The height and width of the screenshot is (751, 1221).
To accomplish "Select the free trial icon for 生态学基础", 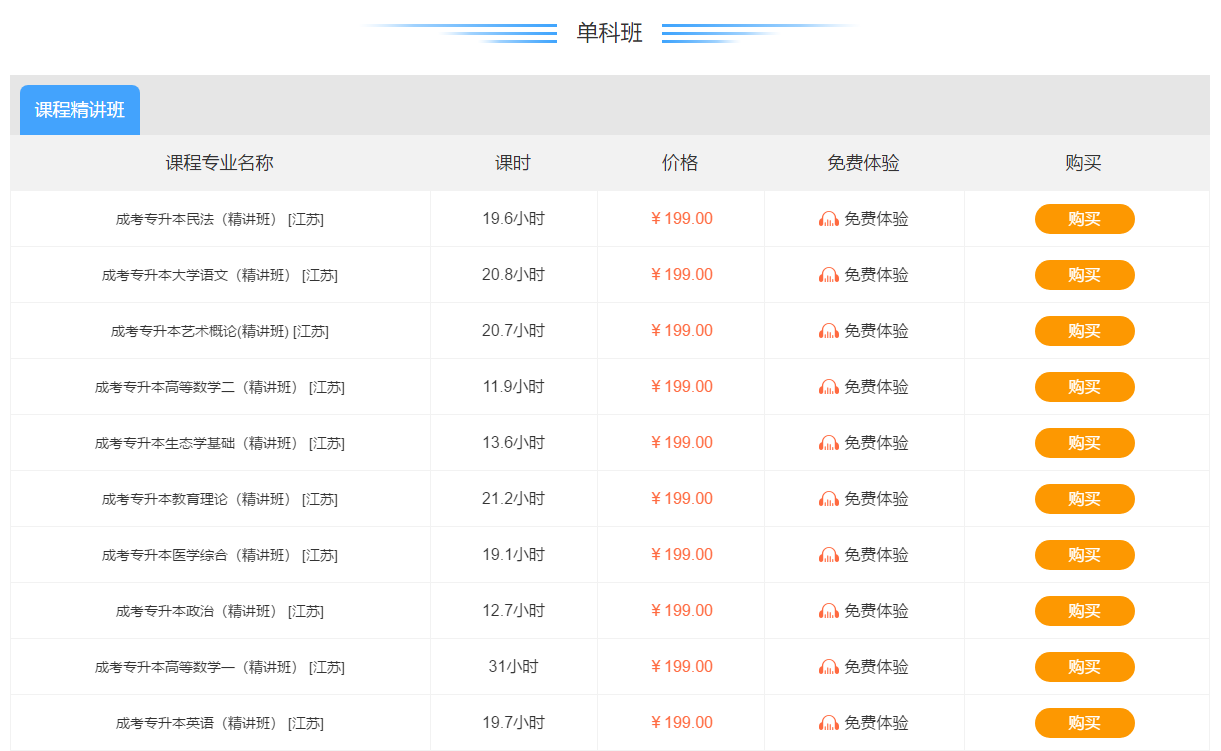I will point(828,442).
